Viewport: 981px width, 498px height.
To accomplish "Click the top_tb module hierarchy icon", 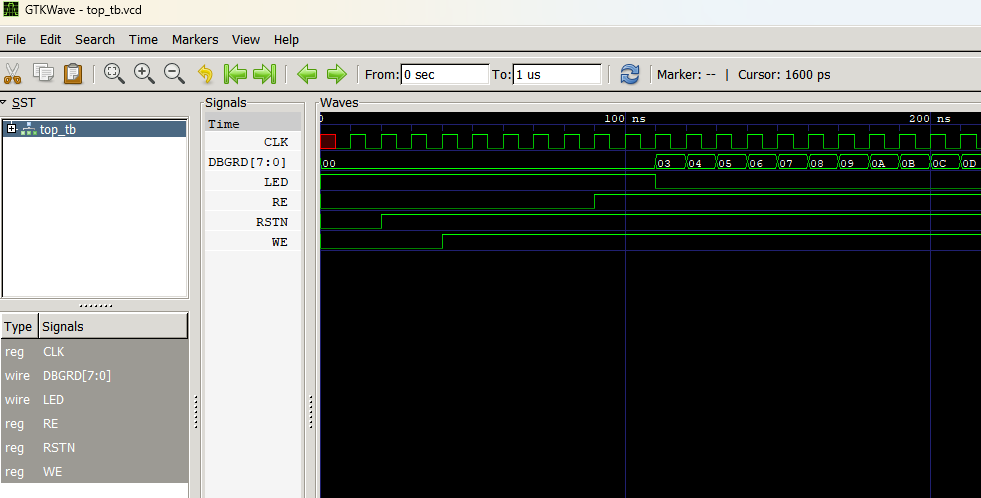I will [29, 129].
